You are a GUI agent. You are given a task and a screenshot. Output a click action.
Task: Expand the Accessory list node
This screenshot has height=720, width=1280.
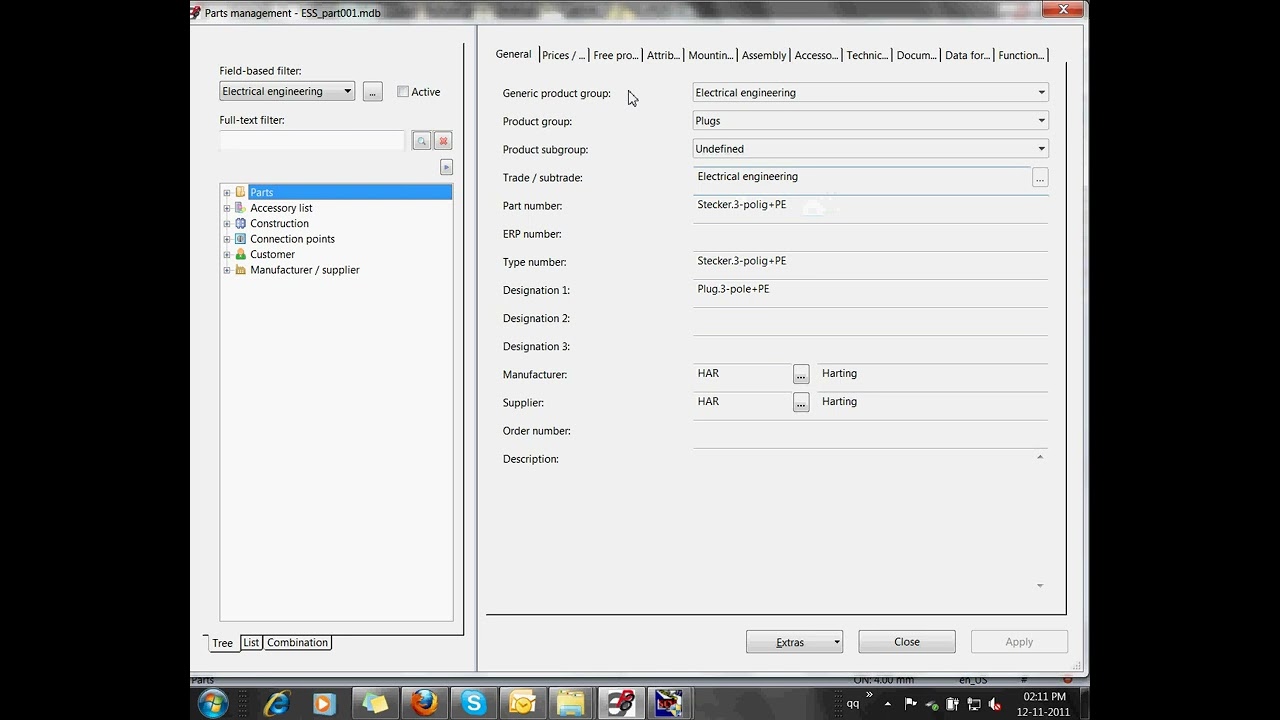coord(227,208)
